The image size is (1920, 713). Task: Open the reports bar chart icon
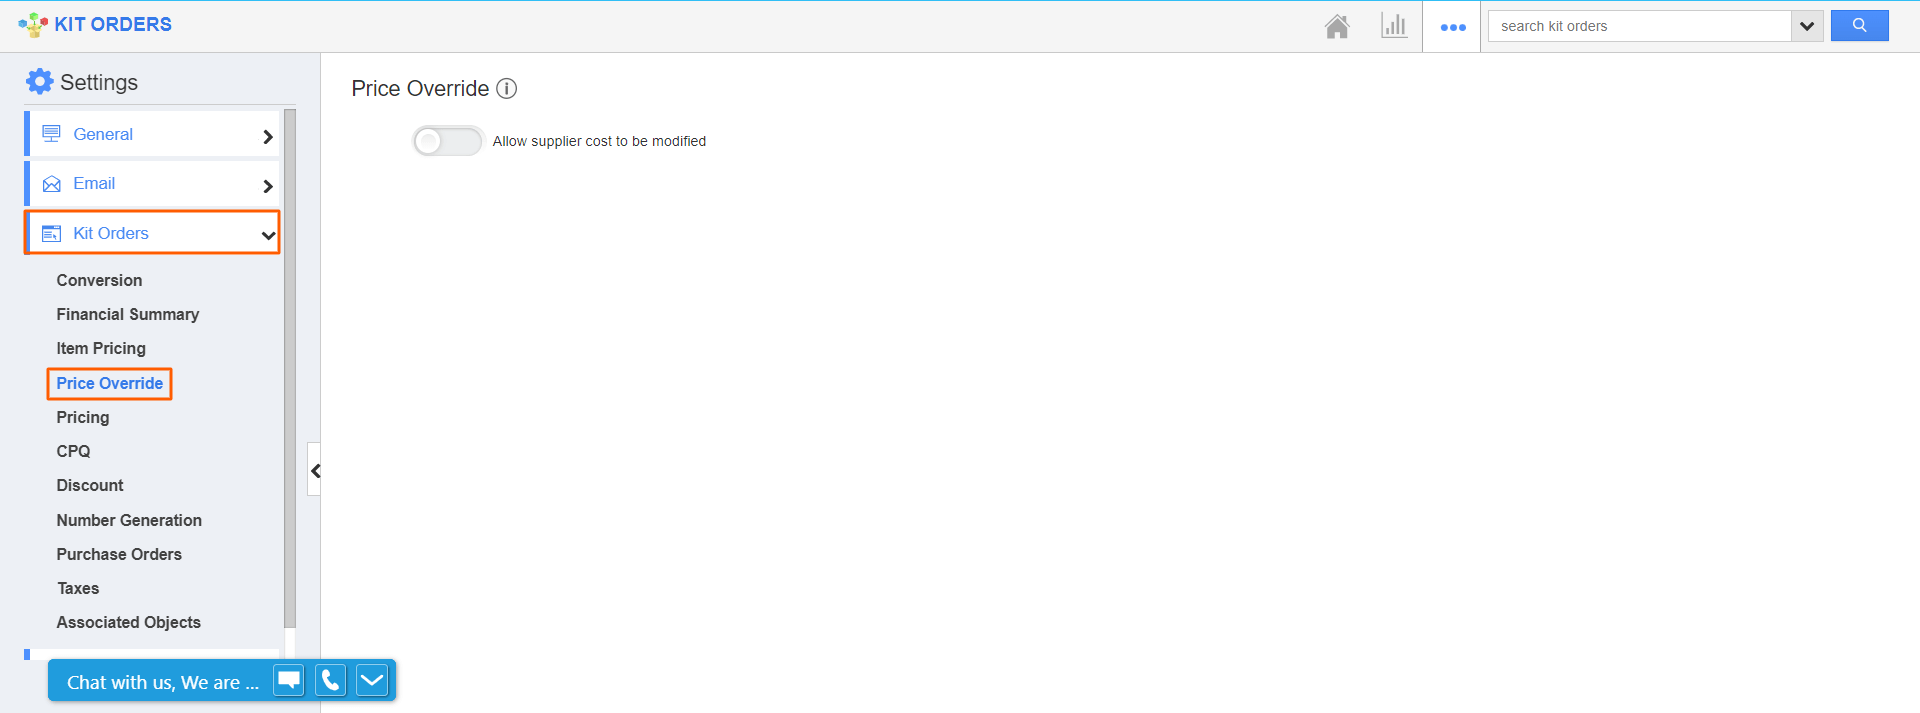click(1394, 26)
